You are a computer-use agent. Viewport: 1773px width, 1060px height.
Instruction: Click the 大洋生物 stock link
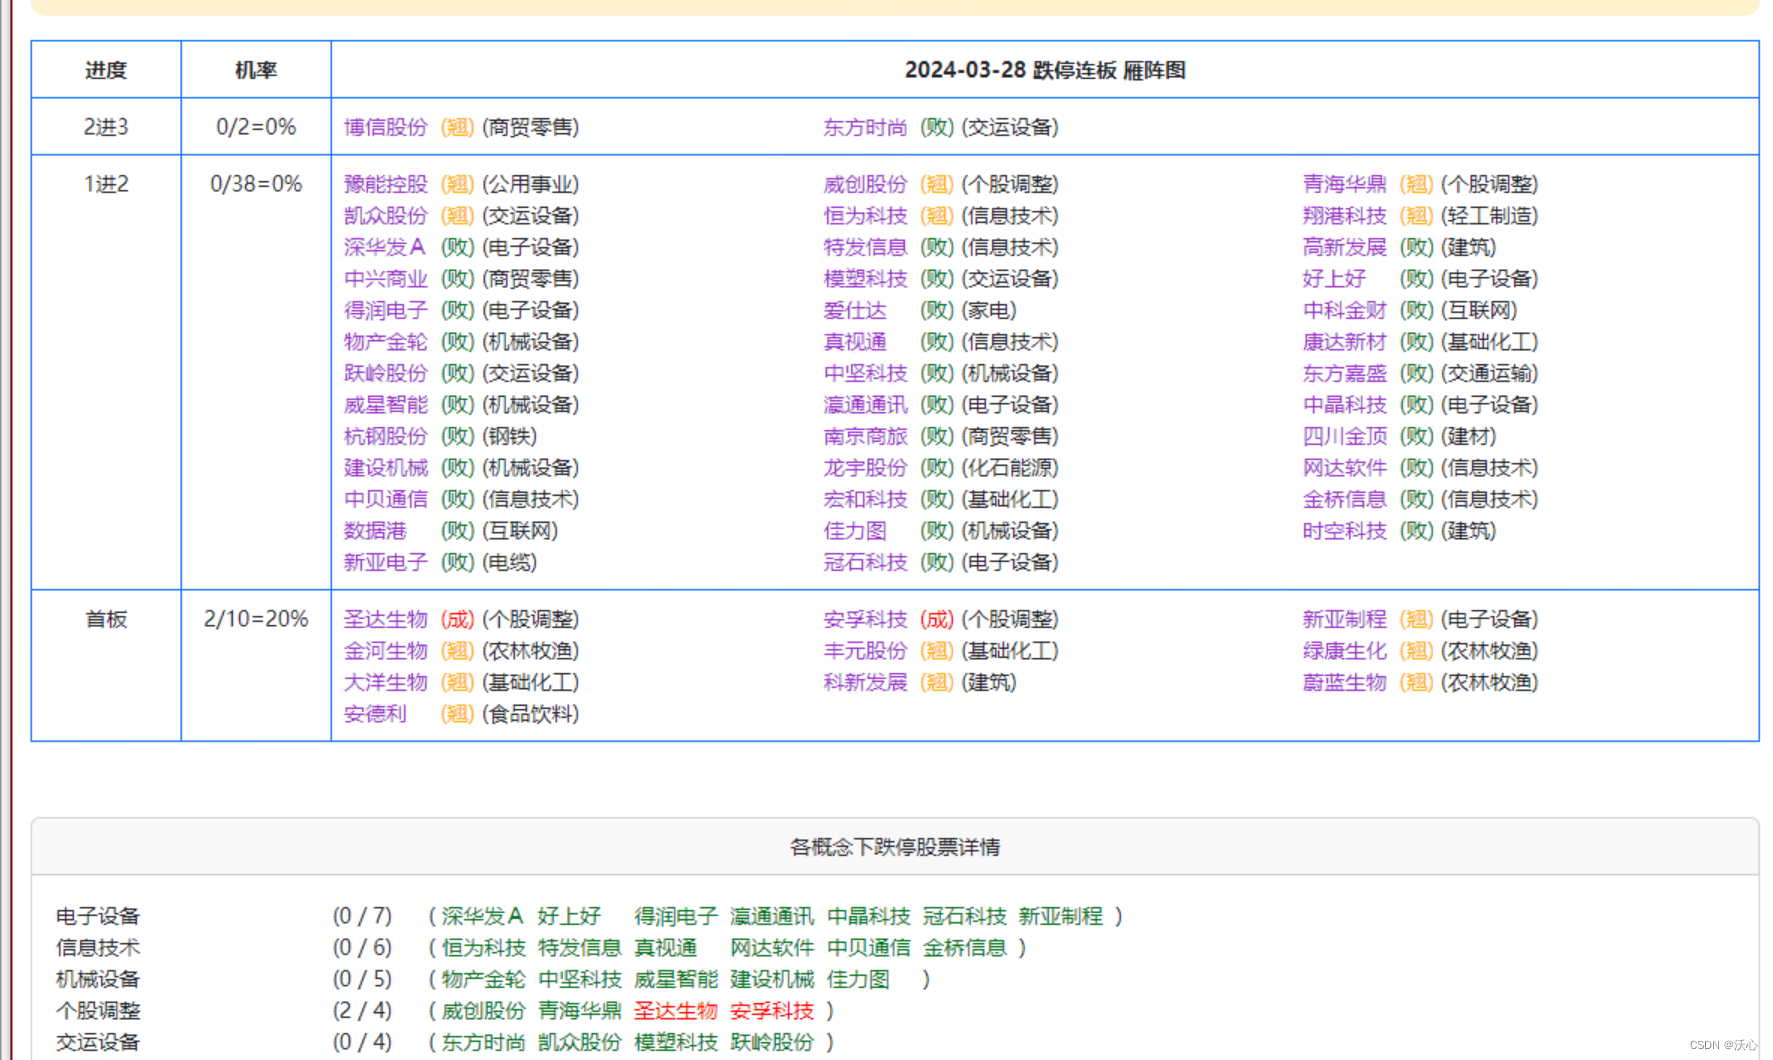385,682
